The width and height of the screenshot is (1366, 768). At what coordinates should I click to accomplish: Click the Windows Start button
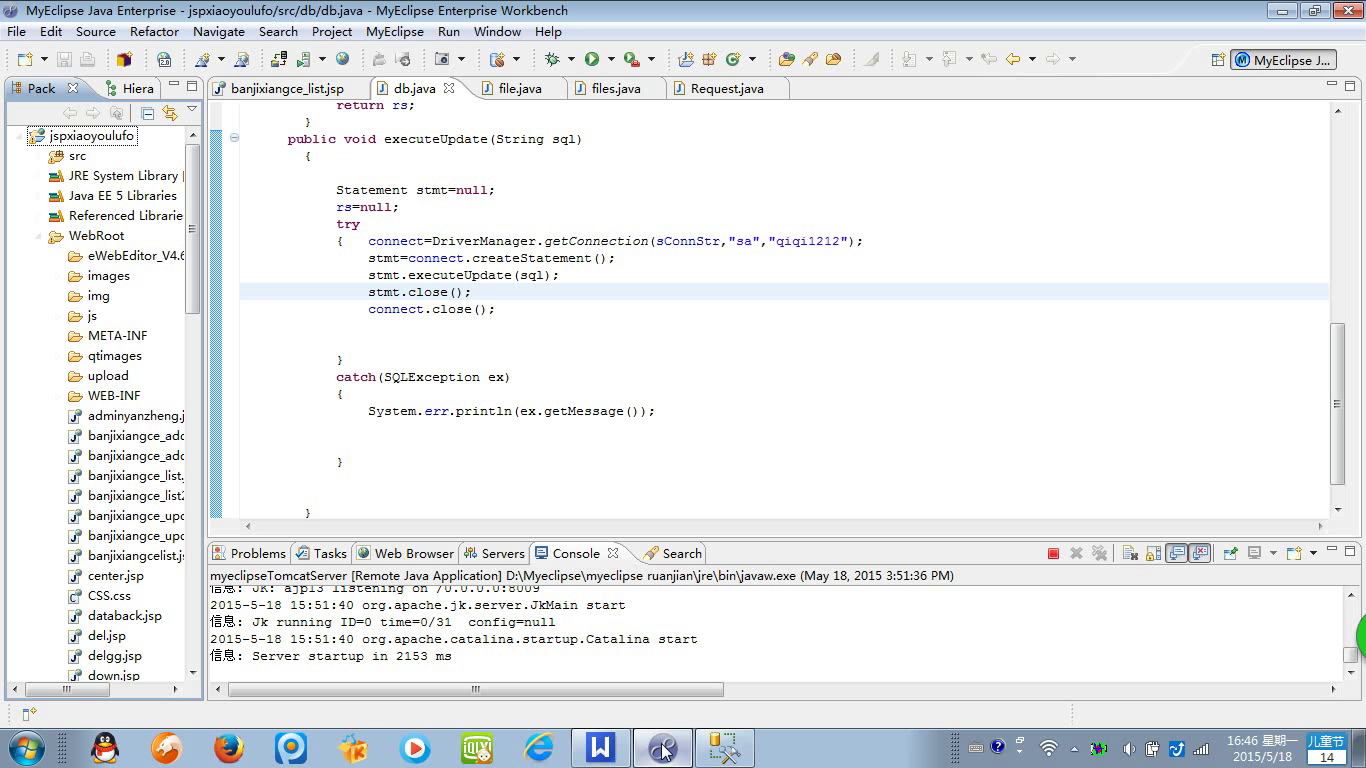(x=25, y=747)
